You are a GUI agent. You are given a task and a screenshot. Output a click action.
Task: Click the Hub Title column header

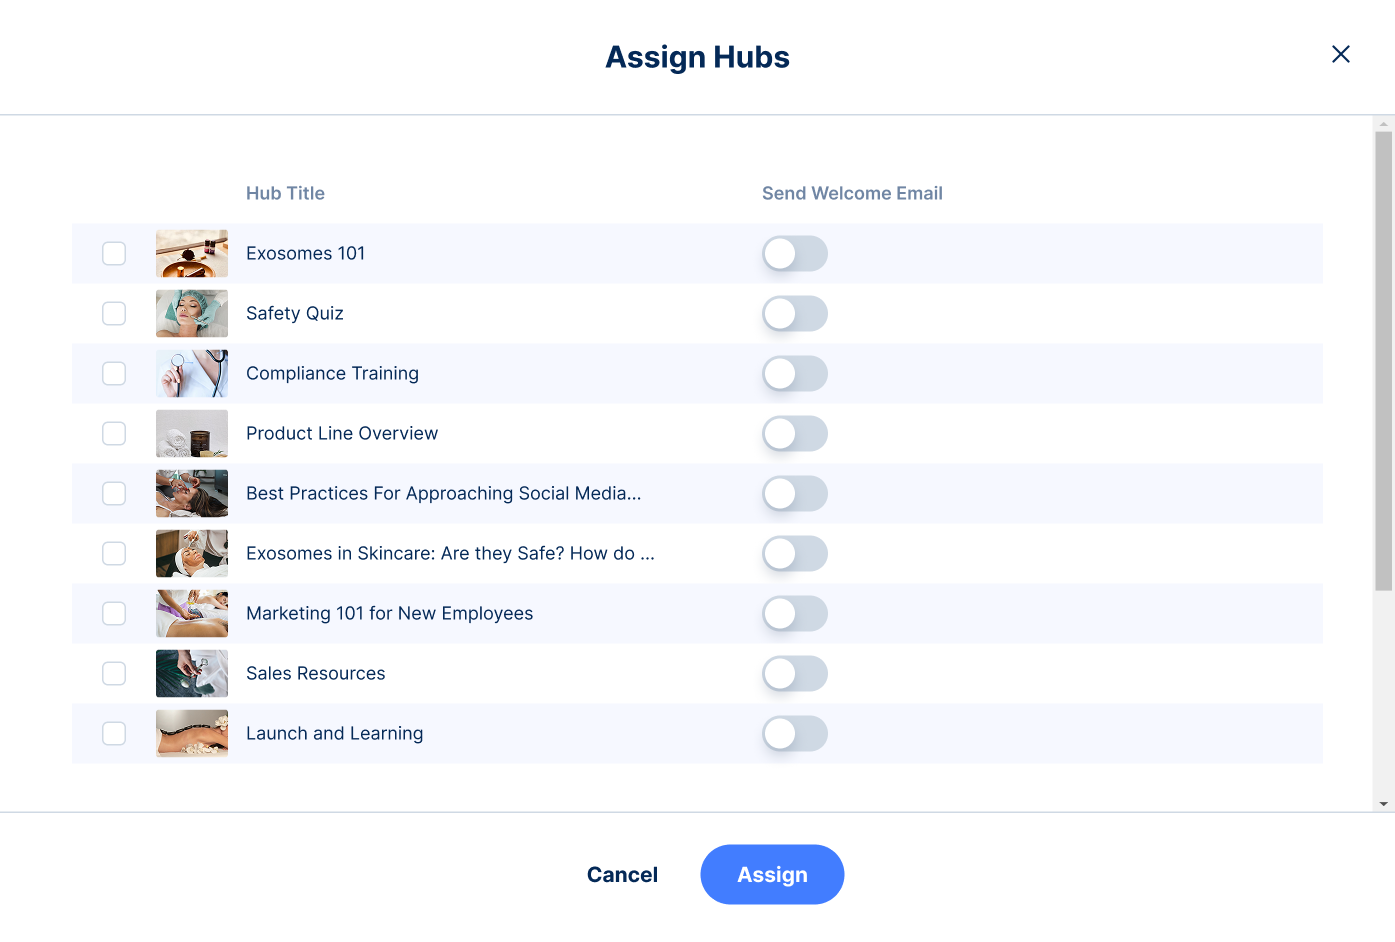tap(285, 193)
